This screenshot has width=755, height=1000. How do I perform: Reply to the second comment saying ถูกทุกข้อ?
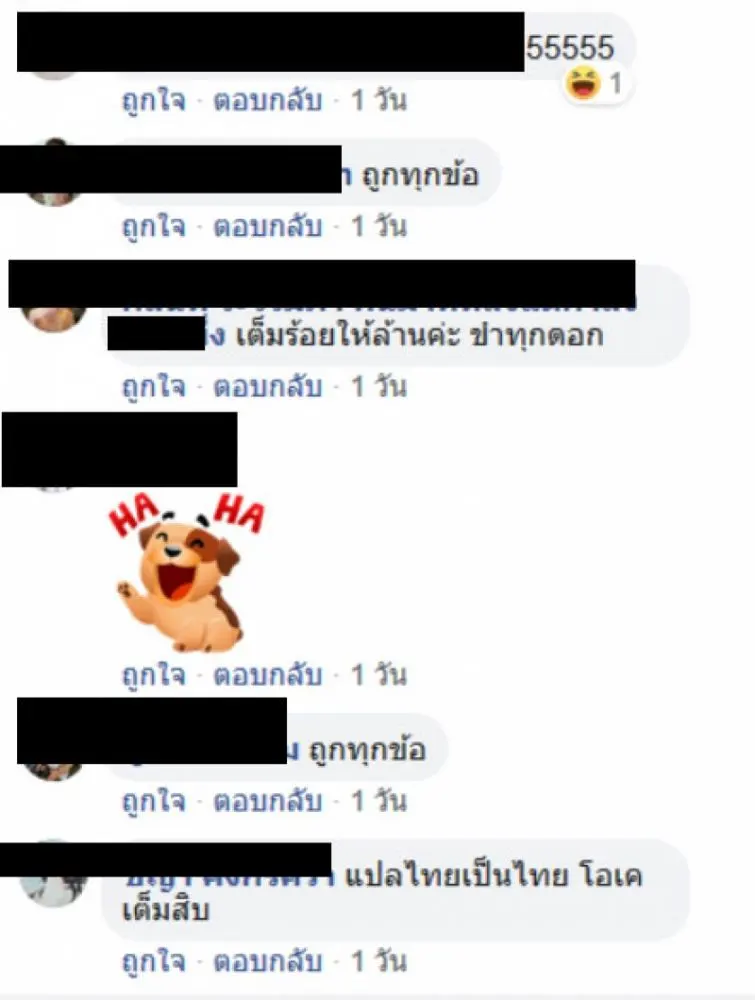[x=267, y=226]
